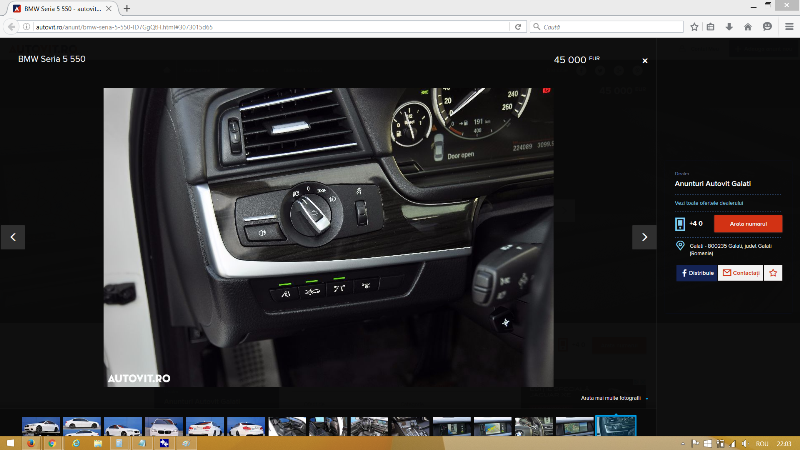Go to the previous photo in gallery
This screenshot has width=800, height=450.
pos(13,237)
